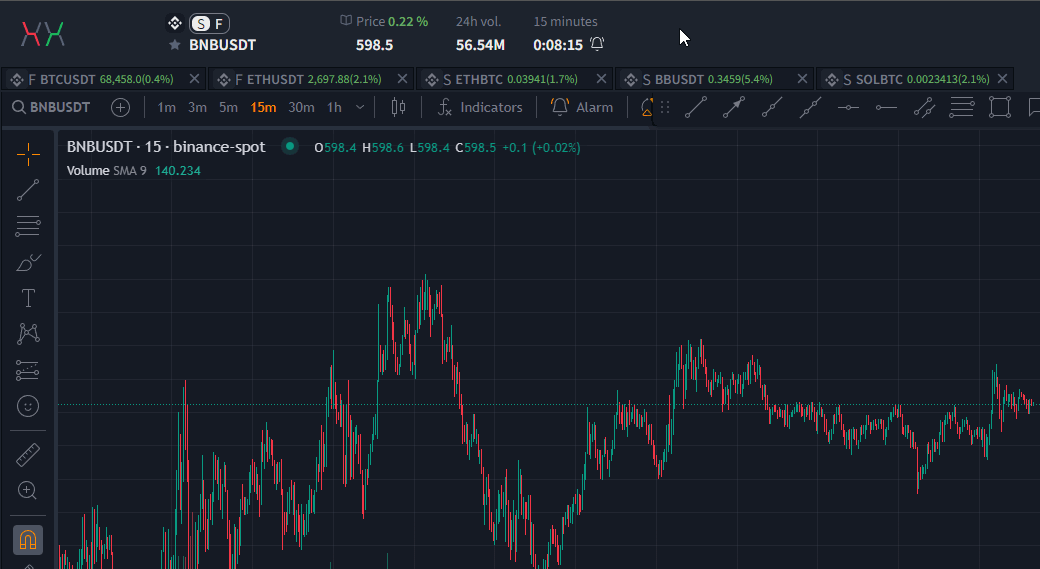The width and height of the screenshot is (1040, 569).
Task: Click the 24h vol. value 56.54M
Action: 480,45
